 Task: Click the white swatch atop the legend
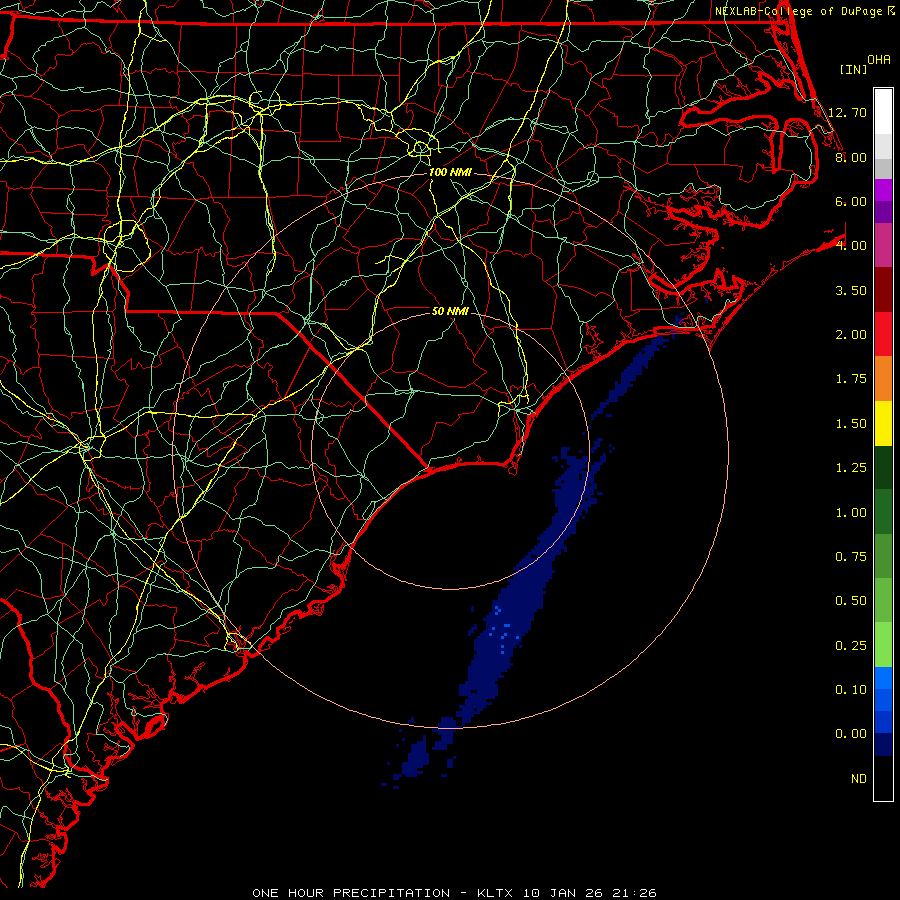coord(883,112)
